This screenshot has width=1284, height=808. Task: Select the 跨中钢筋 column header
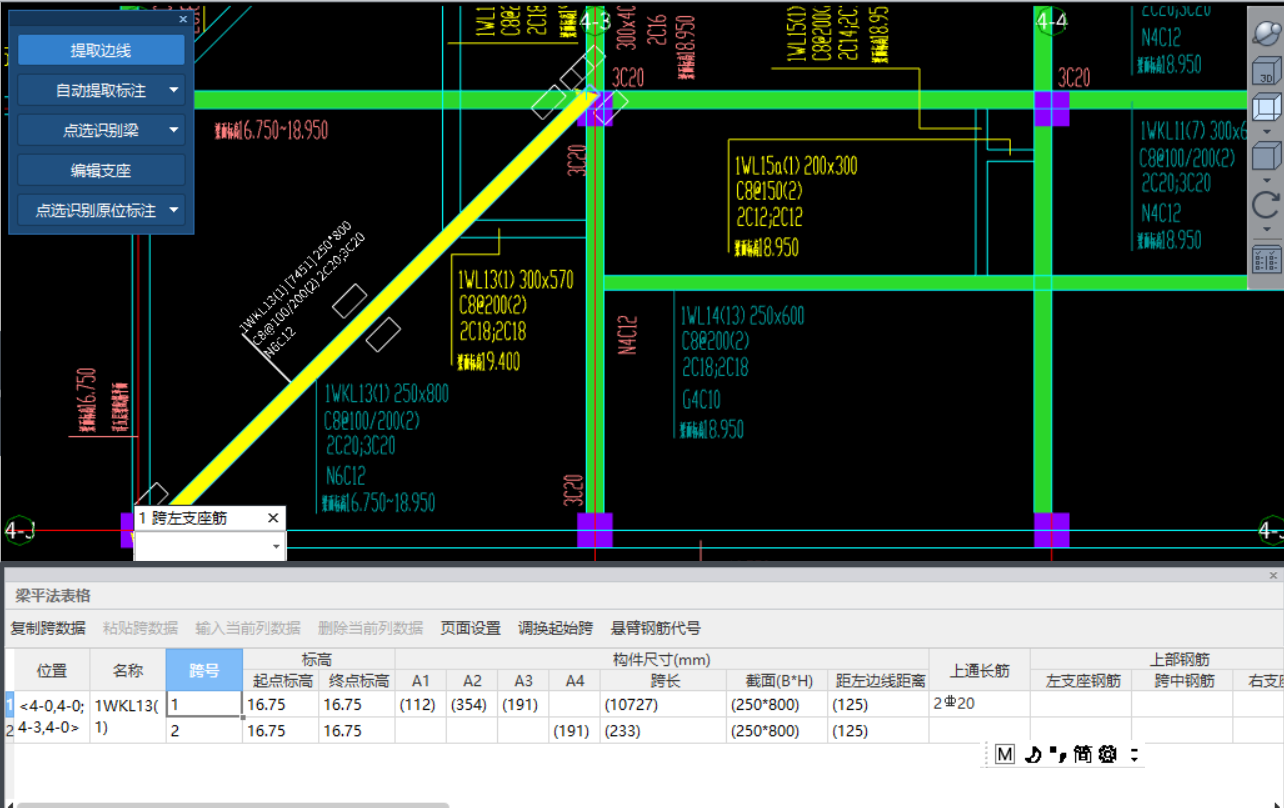click(1182, 681)
